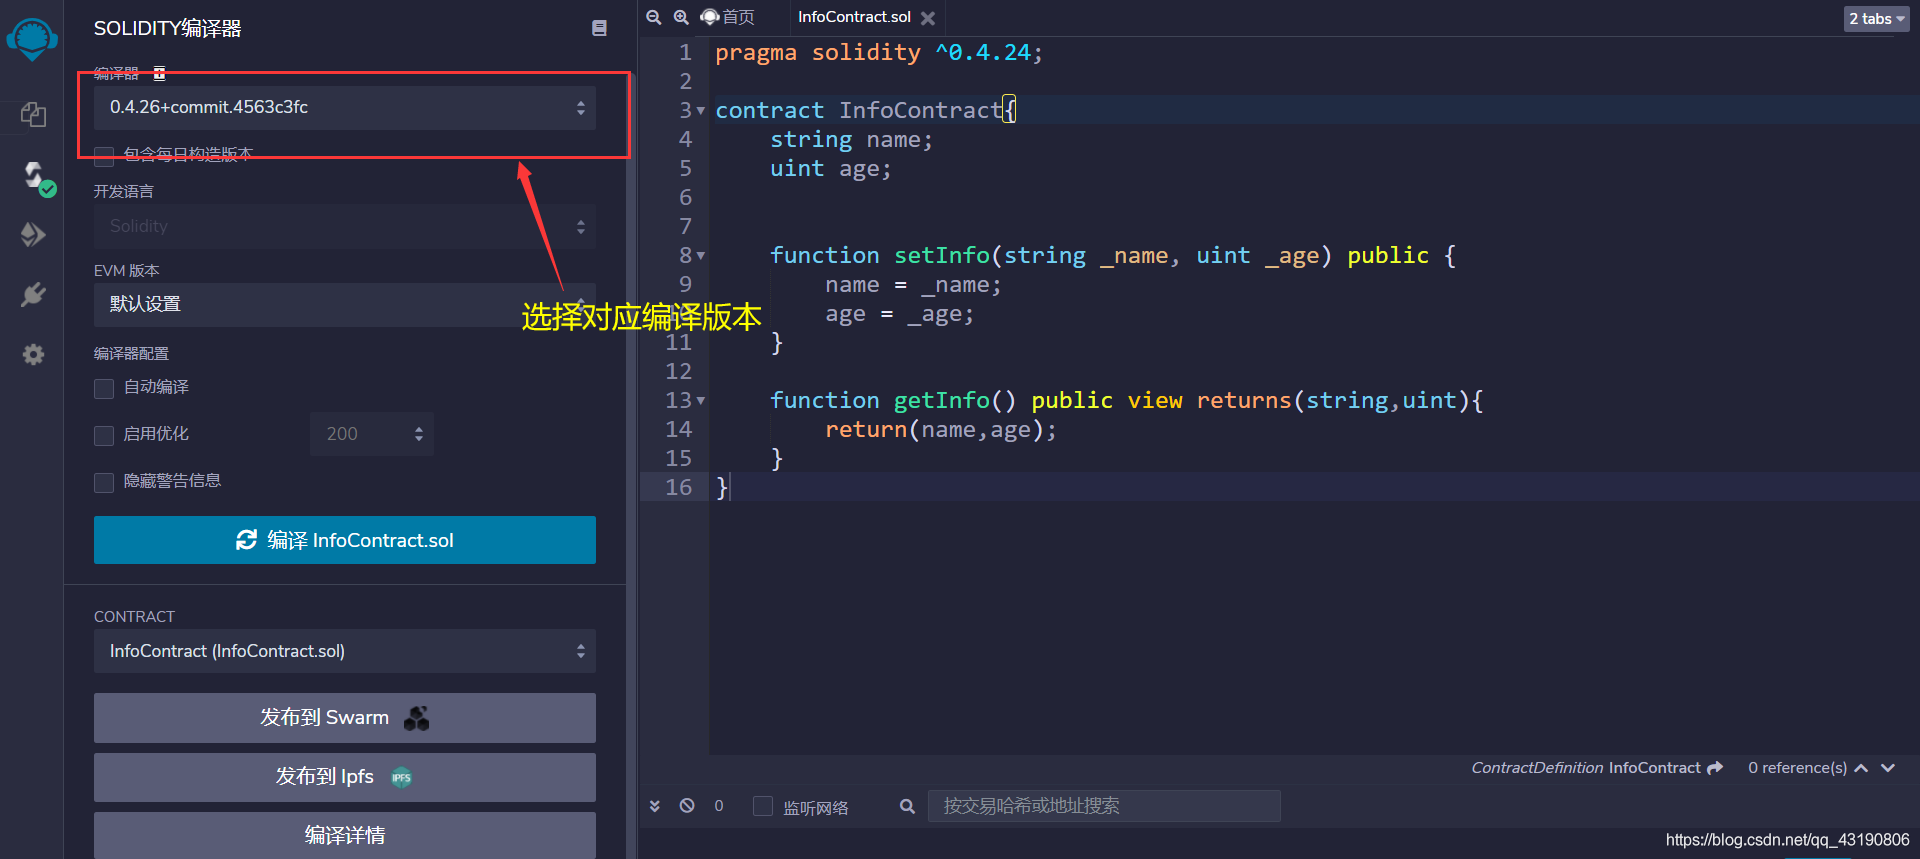Click Publish on Swarm button

(345, 718)
